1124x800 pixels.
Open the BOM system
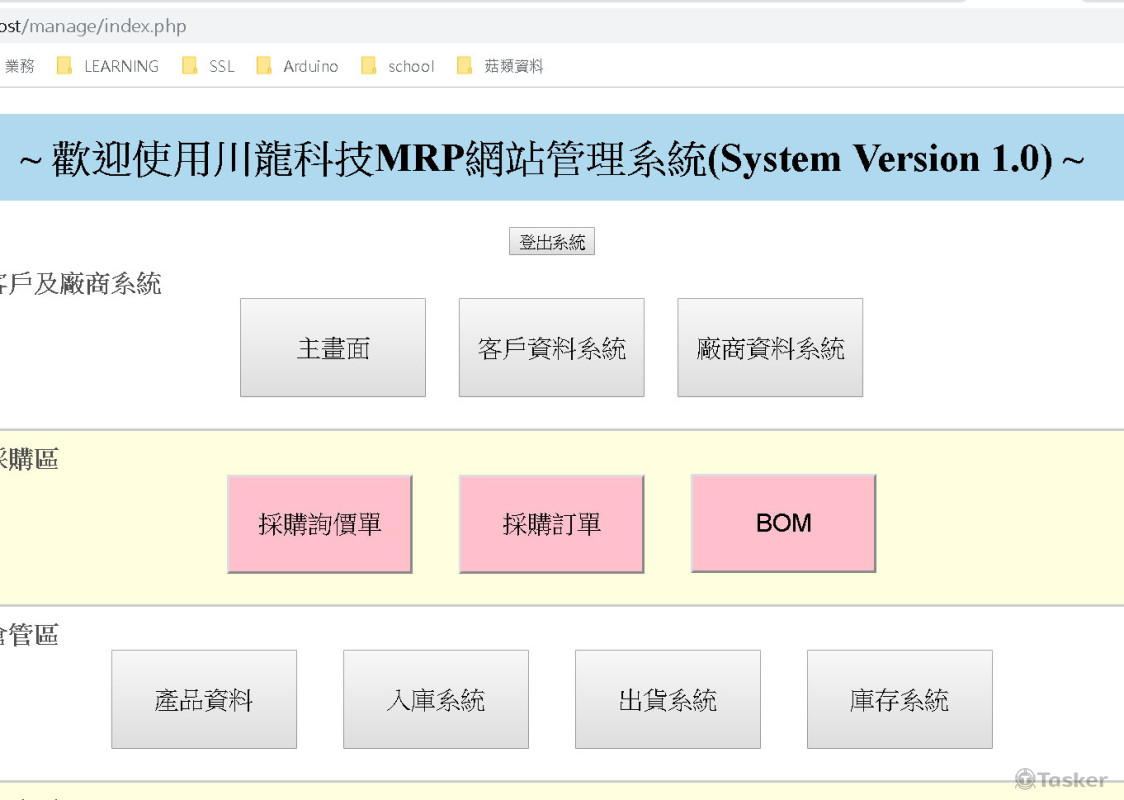[783, 522]
